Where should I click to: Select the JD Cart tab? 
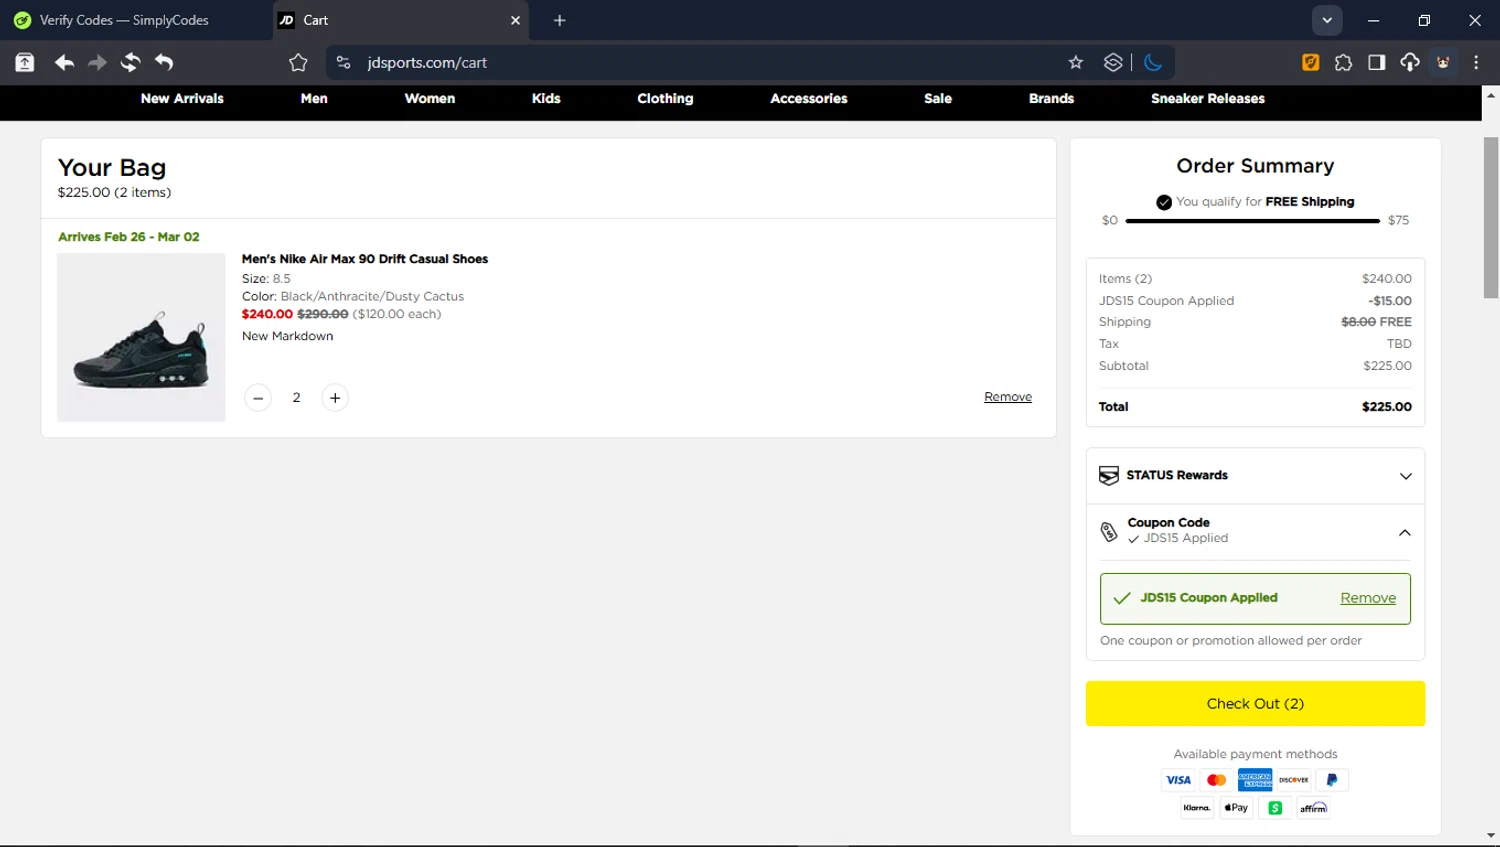(x=400, y=20)
